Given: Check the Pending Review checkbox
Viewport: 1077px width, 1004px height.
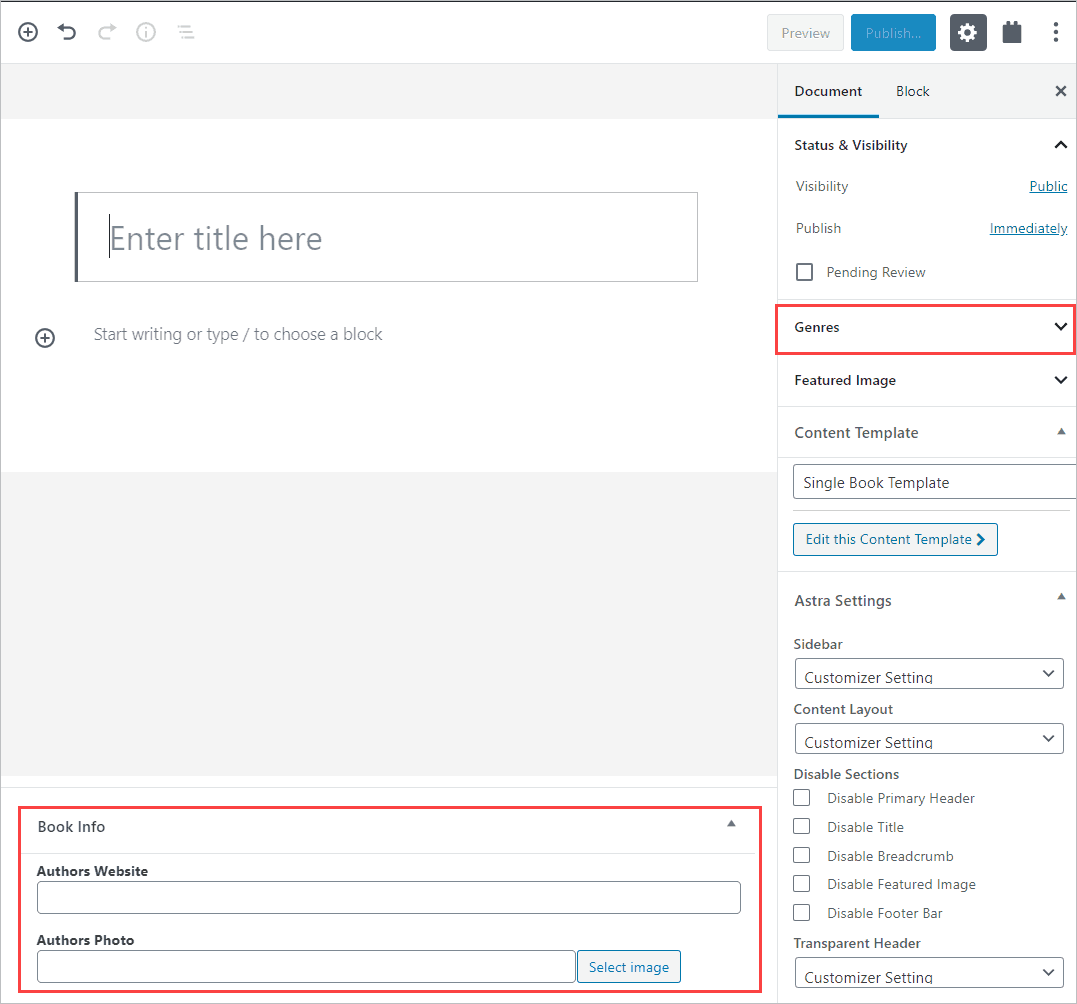Looking at the screenshot, I should tap(804, 272).
